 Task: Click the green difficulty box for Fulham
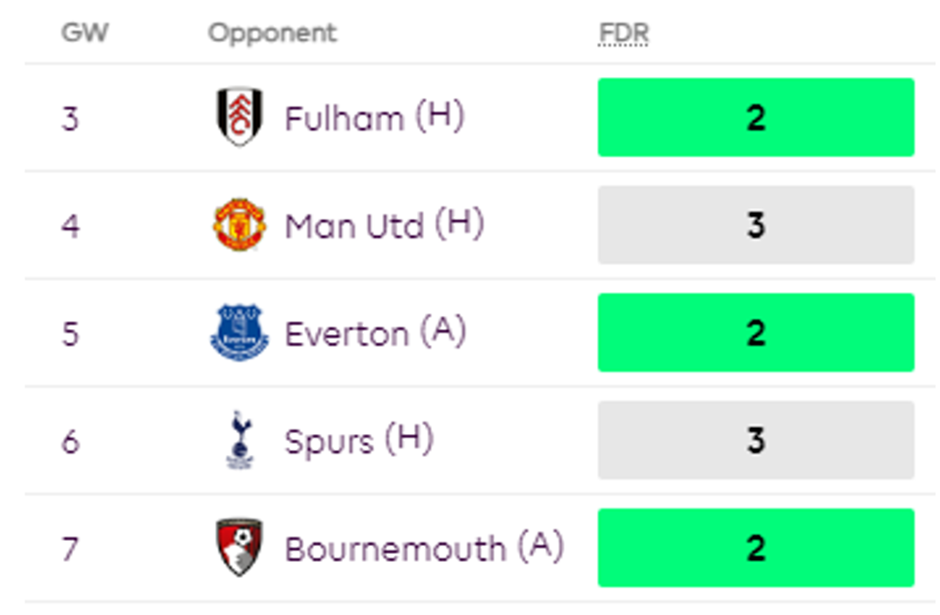(x=755, y=117)
